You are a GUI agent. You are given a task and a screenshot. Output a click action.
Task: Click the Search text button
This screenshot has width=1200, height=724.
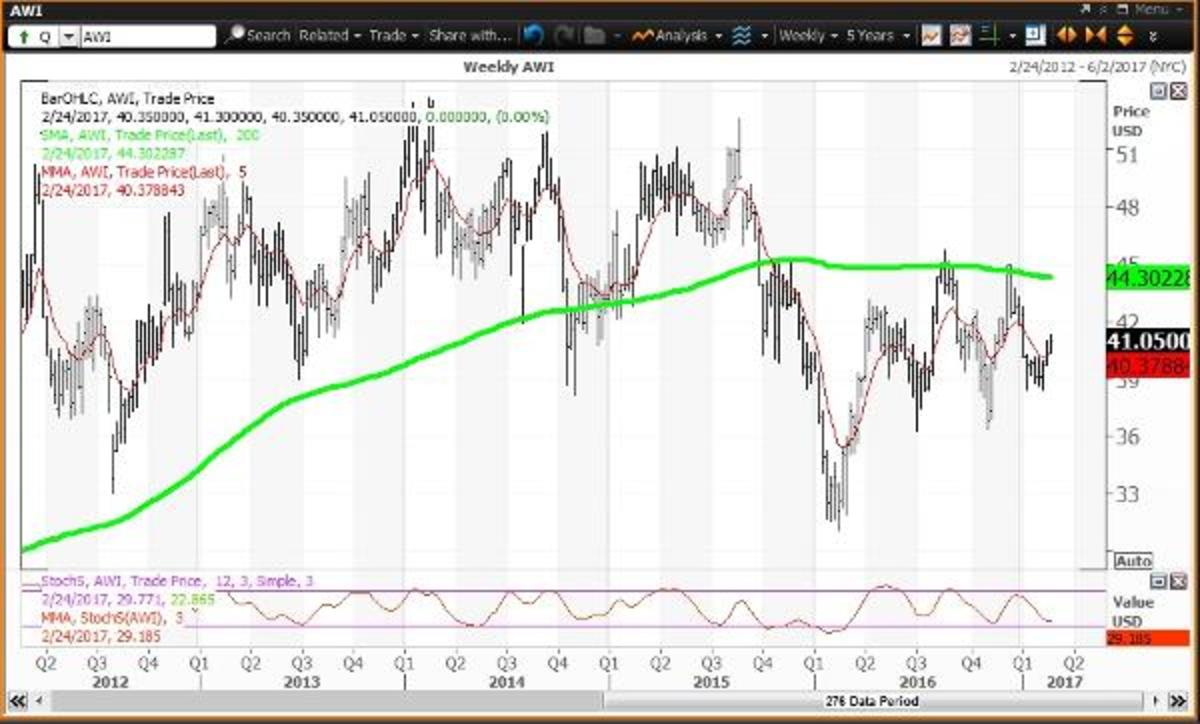pos(268,36)
